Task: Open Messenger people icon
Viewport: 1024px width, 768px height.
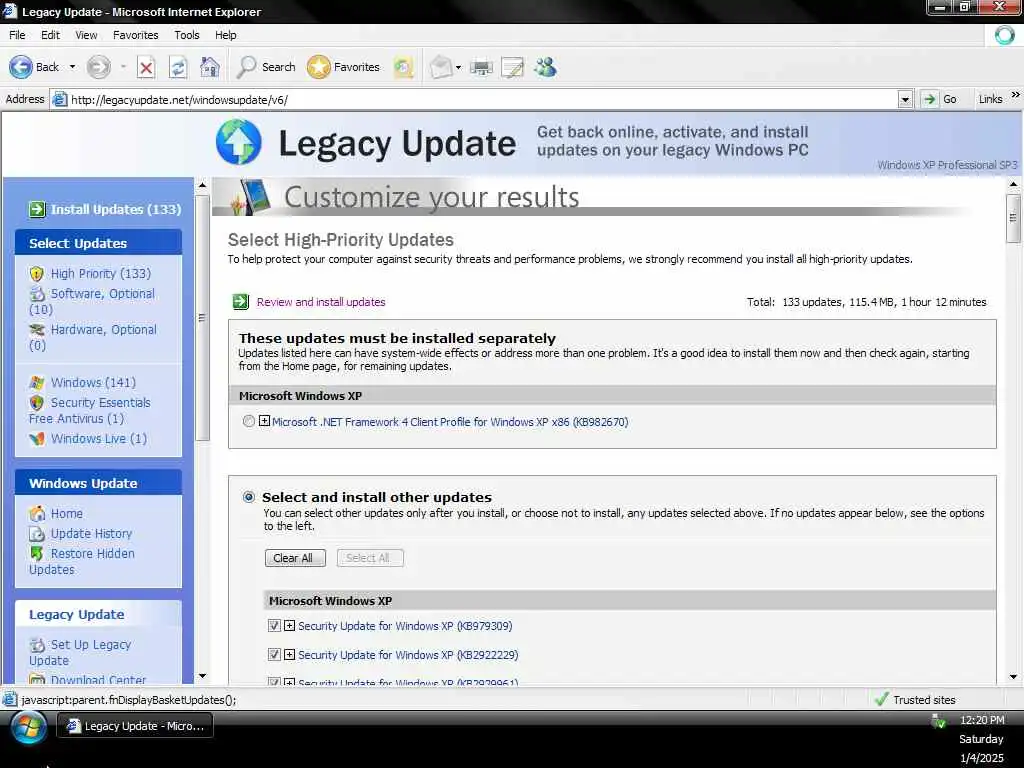Action: point(545,67)
